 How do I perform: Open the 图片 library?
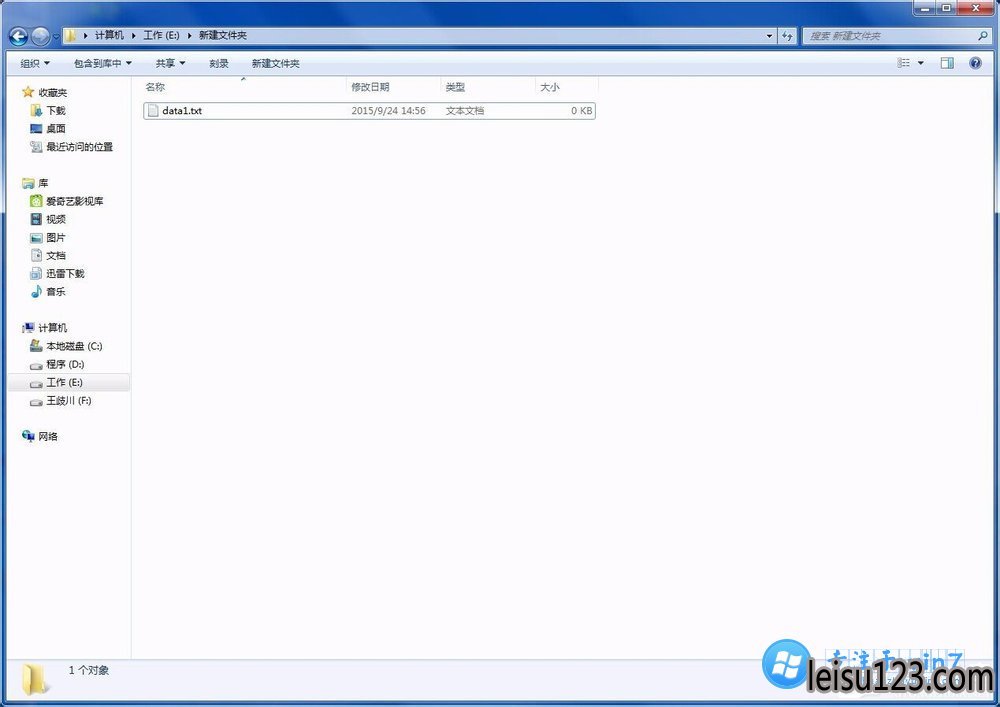point(55,237)
